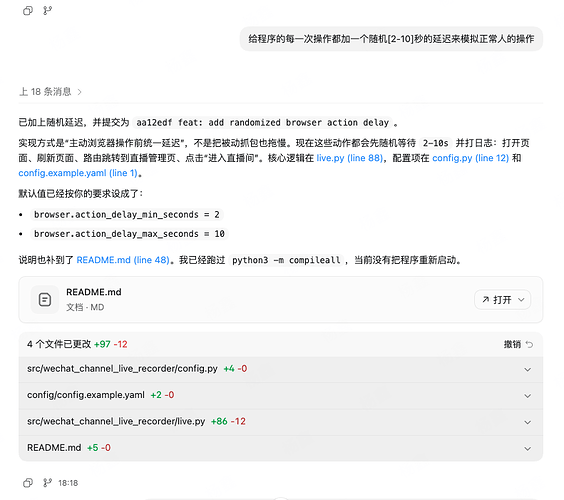
Task: Click browser.action_delay_min_seconds = 2 code
Action: (127, 215)
